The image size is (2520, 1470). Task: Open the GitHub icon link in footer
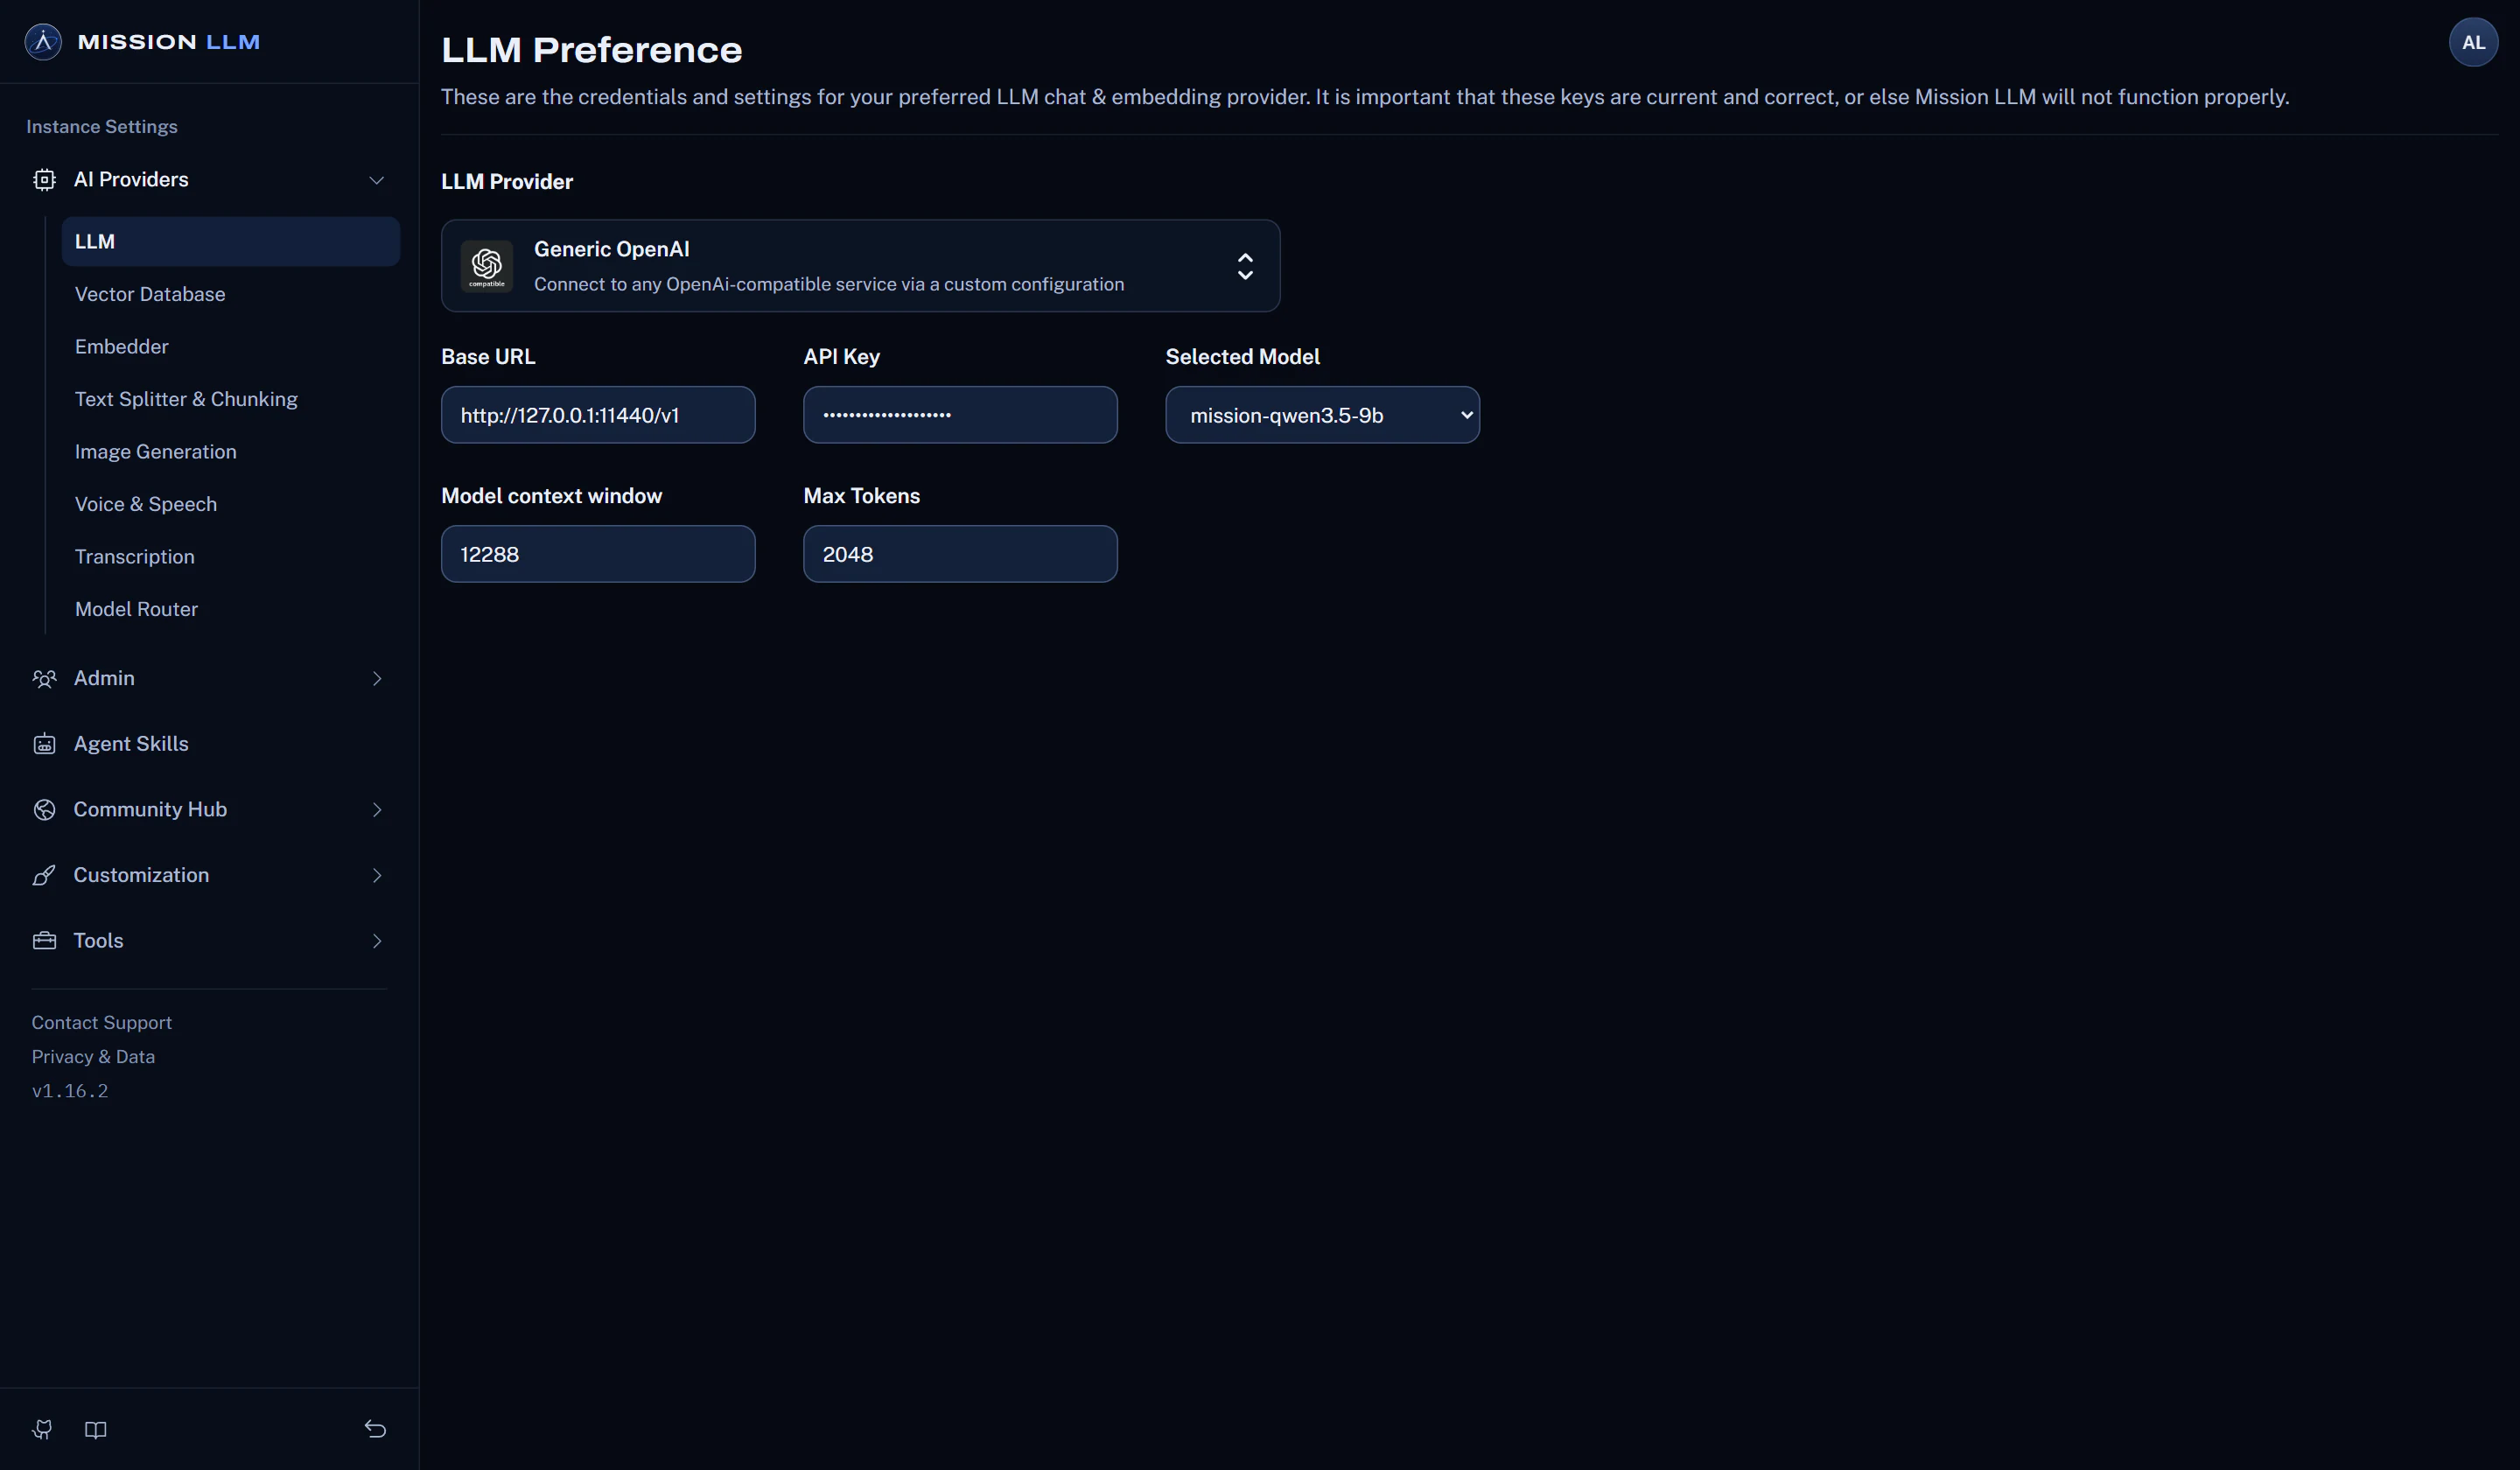42,1429
